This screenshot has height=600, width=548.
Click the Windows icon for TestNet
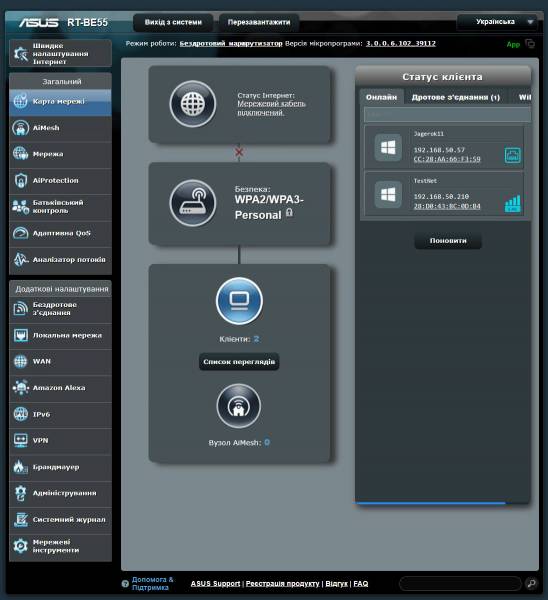click(x=388, y=194)
